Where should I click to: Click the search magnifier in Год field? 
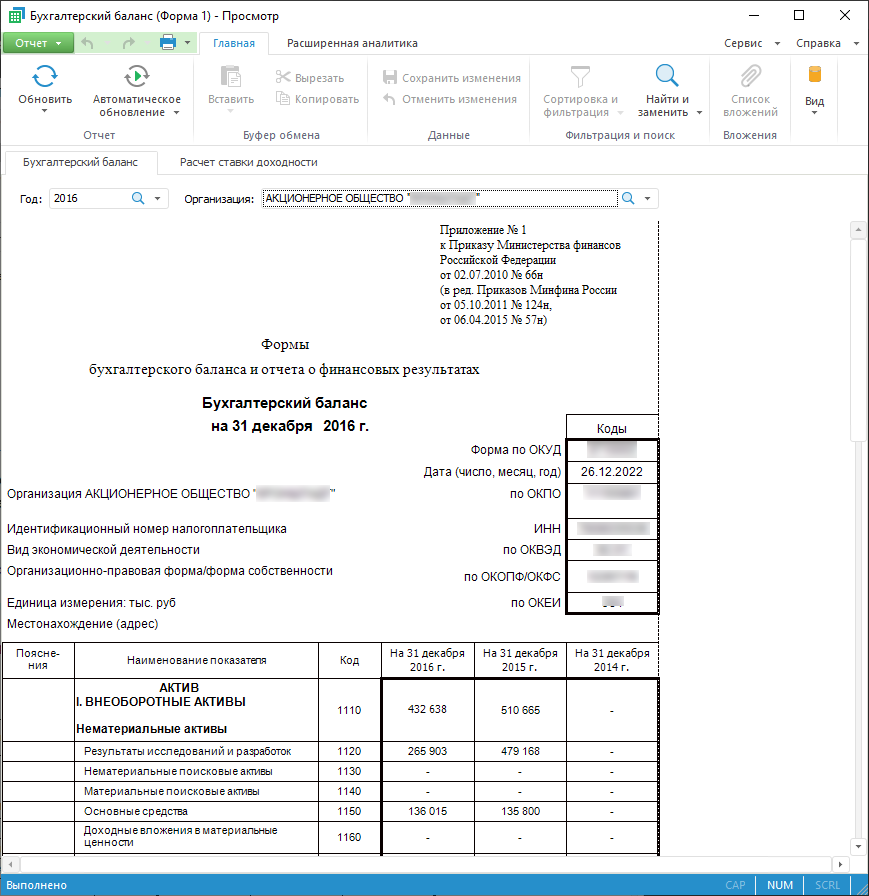coord(138,198)
